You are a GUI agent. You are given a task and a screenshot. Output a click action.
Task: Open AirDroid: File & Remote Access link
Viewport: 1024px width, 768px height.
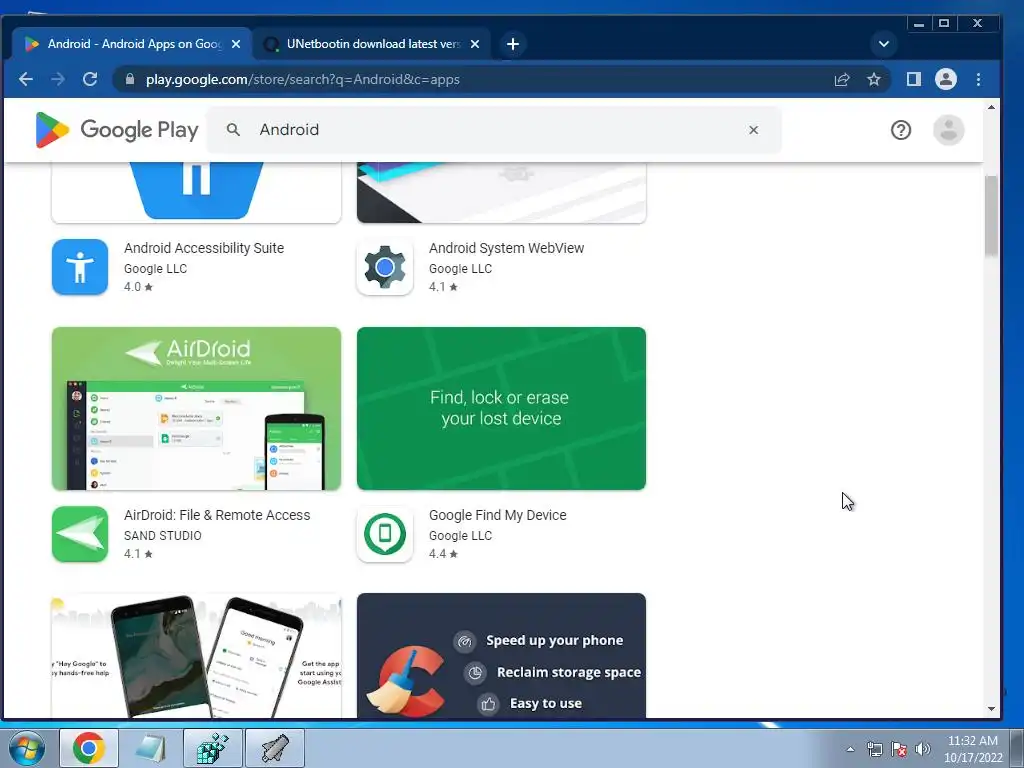click(x=217, y=515)
